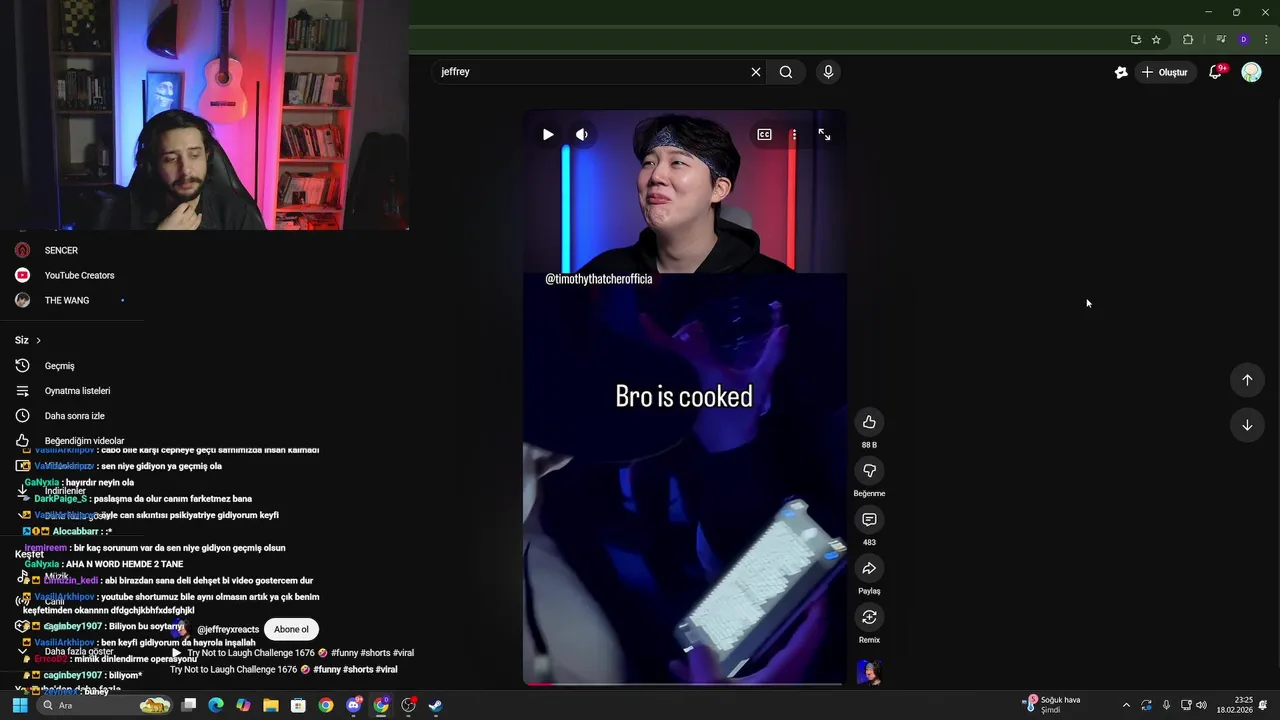Click the Shorts video progress bar
This screenshot has height=720, width=1280.
[x=684, y=684]
